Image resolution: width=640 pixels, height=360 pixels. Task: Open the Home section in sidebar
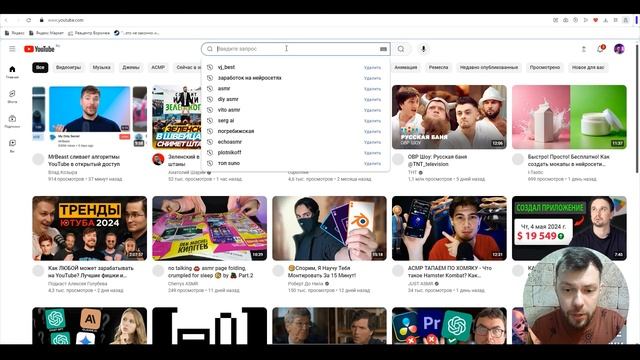tap(12, 72)
